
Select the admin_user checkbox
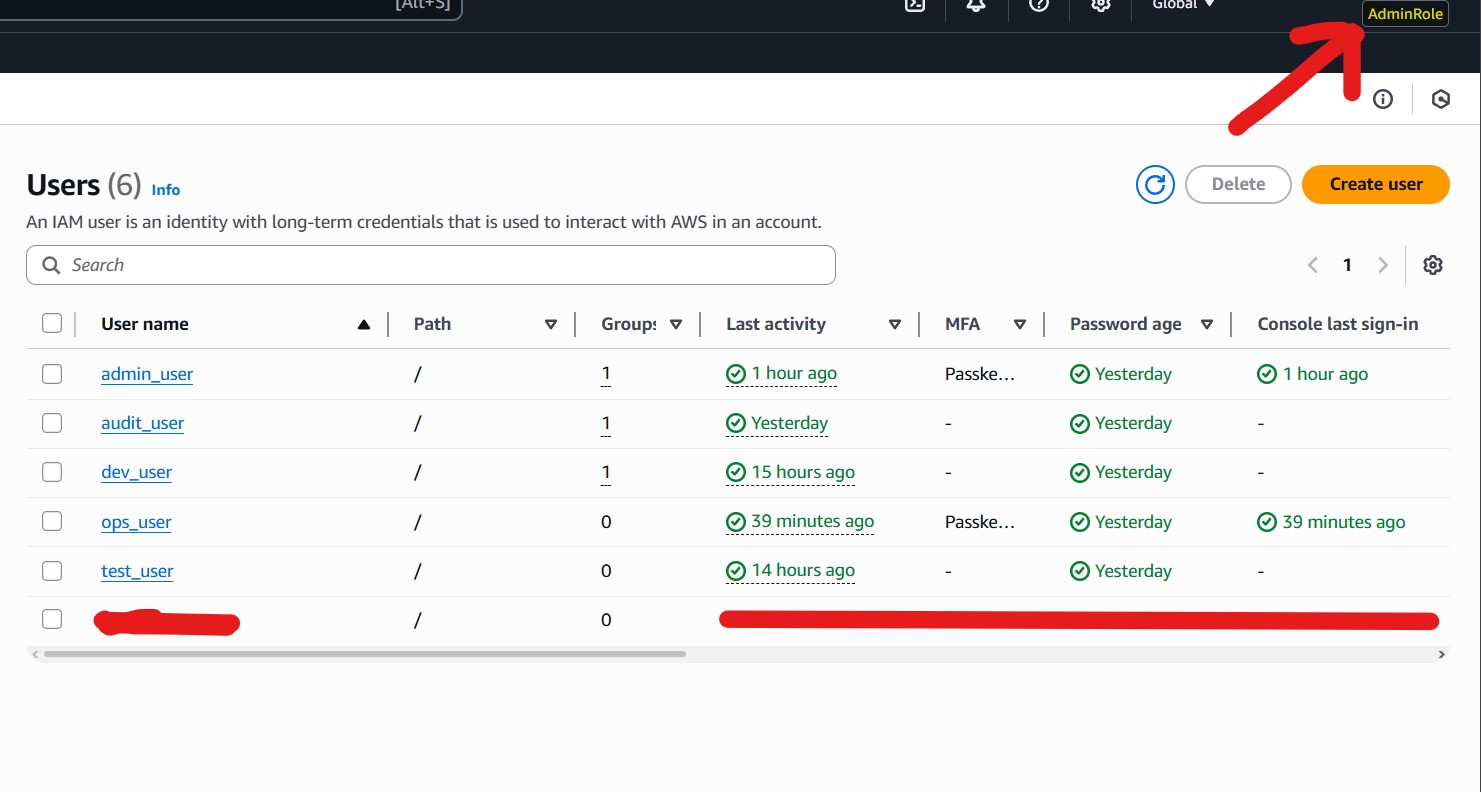pyautogui.click(x=52, y=374)
